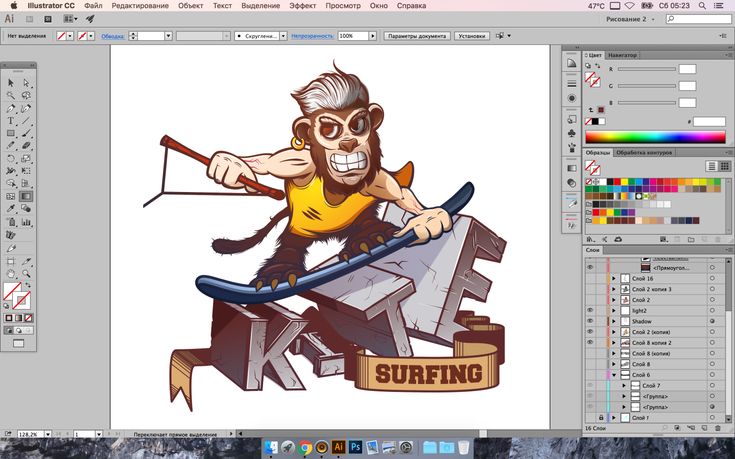Show the Слой 8 layer

590,364
